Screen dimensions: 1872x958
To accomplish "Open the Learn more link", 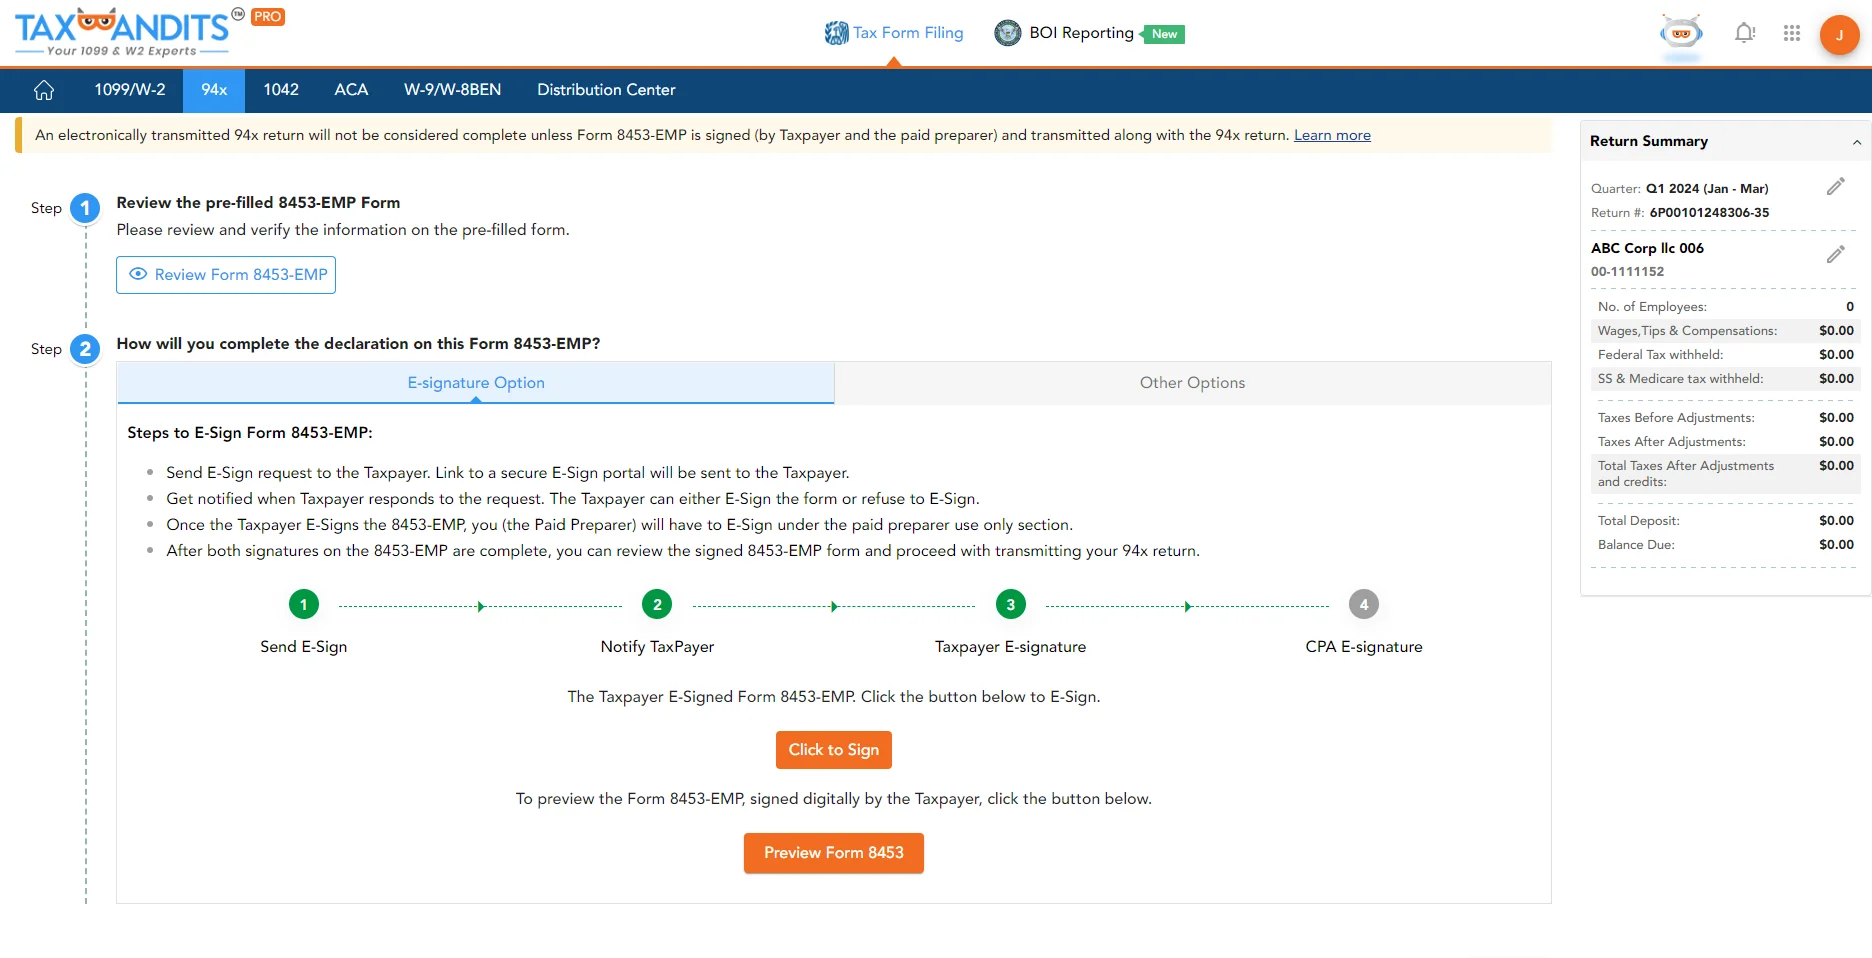I will tap(1331, 134).
